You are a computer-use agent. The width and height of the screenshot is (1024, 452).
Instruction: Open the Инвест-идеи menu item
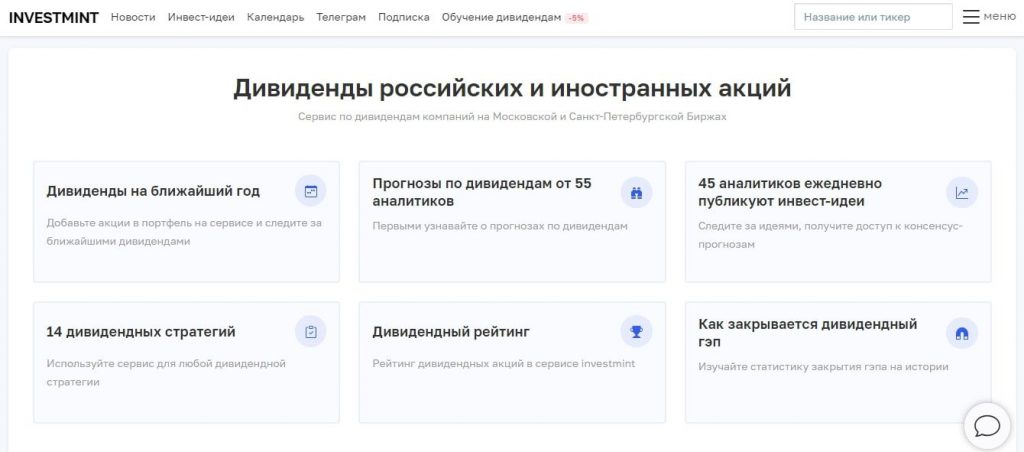[x=201, y=18]
